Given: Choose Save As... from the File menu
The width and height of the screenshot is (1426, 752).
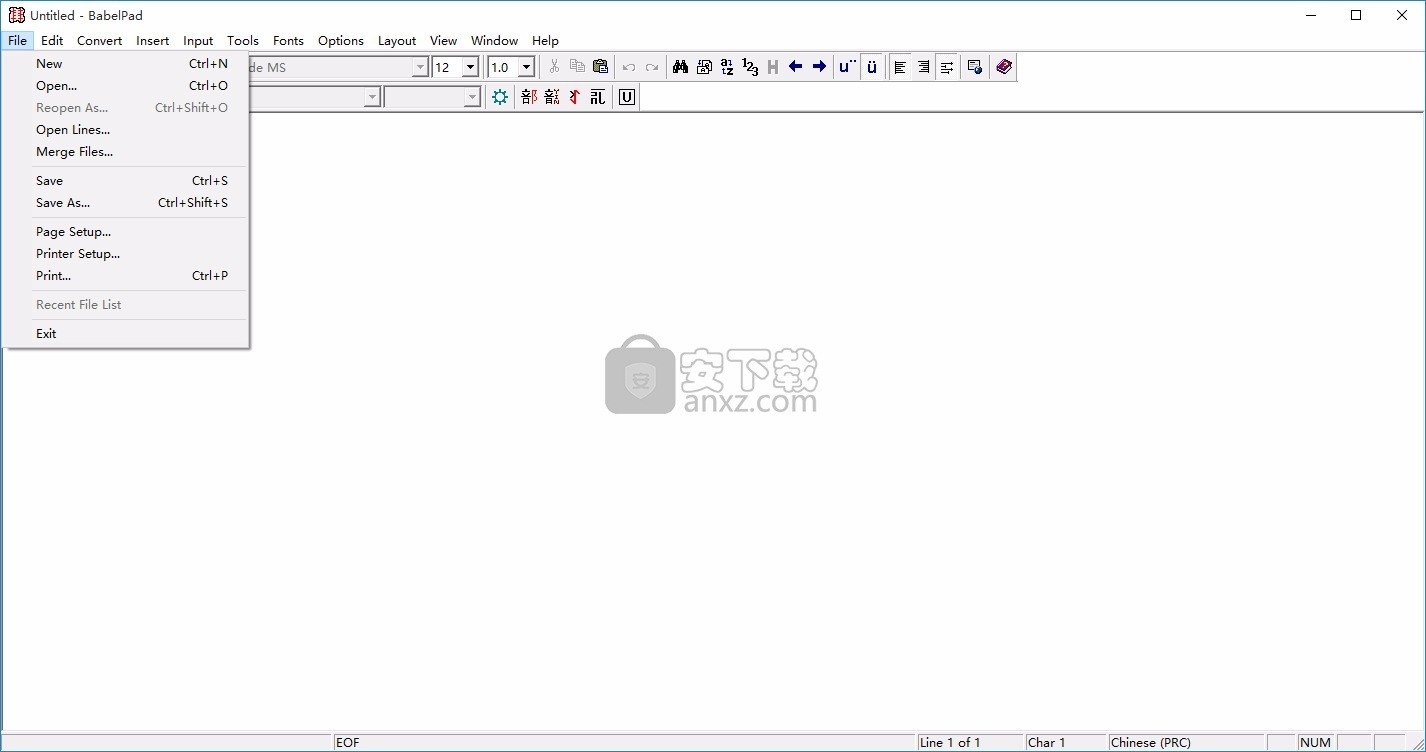Looking at the screenshot, I should click(x=126, y=203).
